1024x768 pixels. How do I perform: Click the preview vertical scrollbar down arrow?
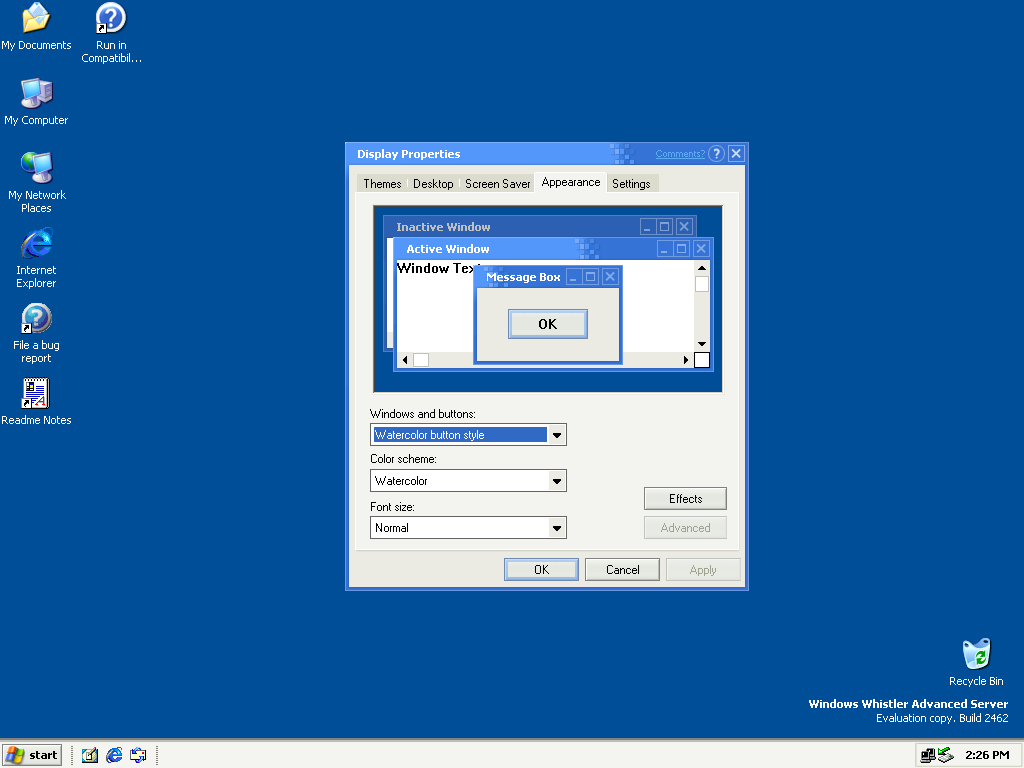pyautogui.click(x=702, y=344)
